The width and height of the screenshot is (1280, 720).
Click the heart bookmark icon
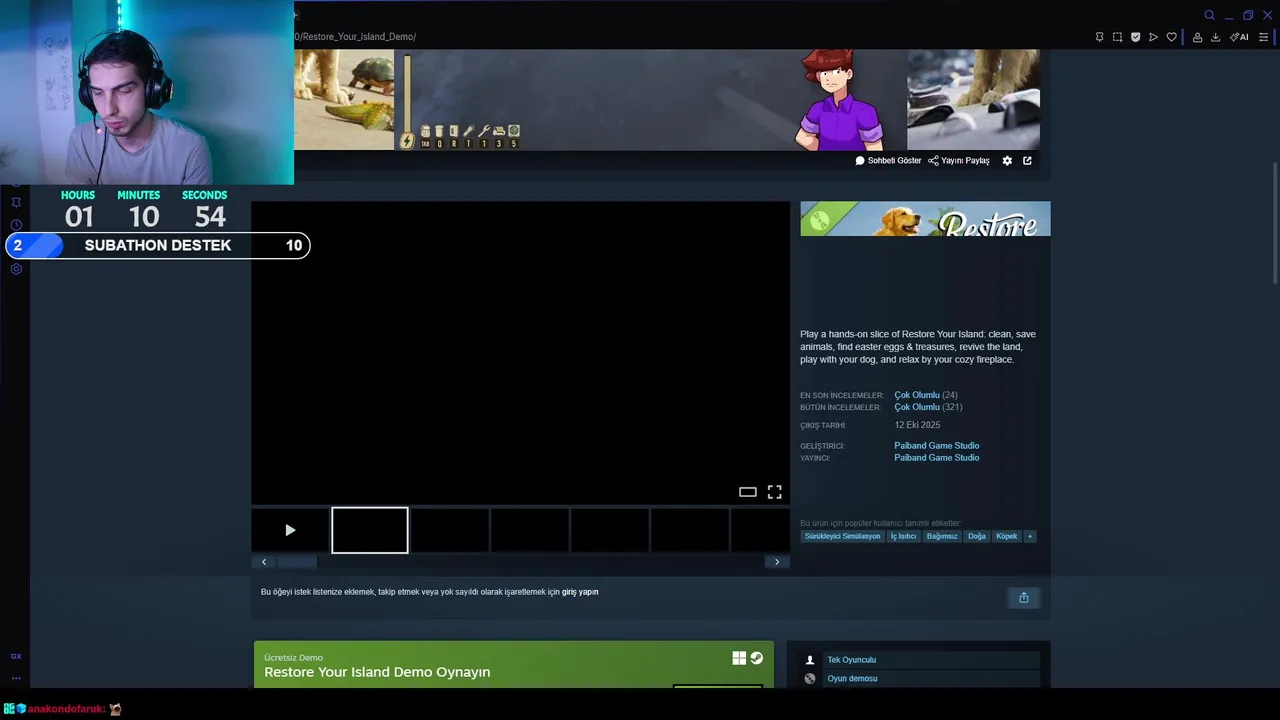pos(1172,37)
